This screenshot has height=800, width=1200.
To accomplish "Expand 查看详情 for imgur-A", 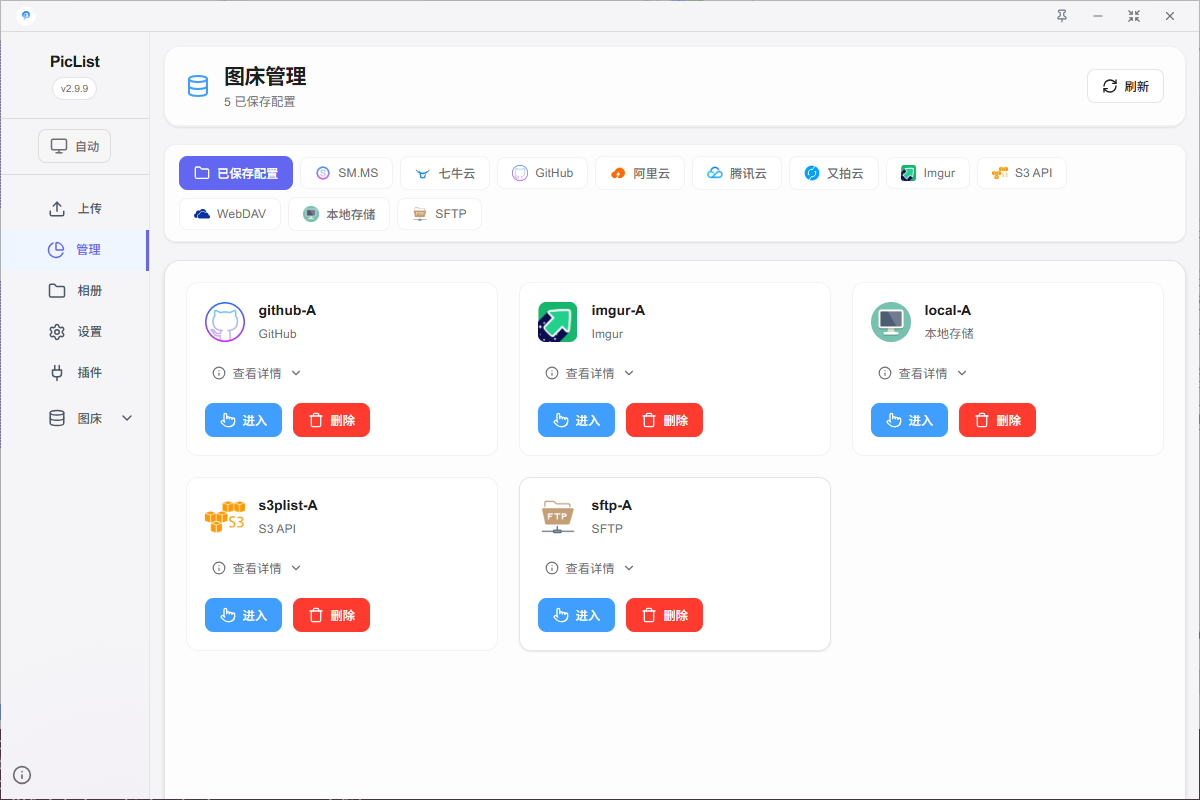I will [590, 373].
